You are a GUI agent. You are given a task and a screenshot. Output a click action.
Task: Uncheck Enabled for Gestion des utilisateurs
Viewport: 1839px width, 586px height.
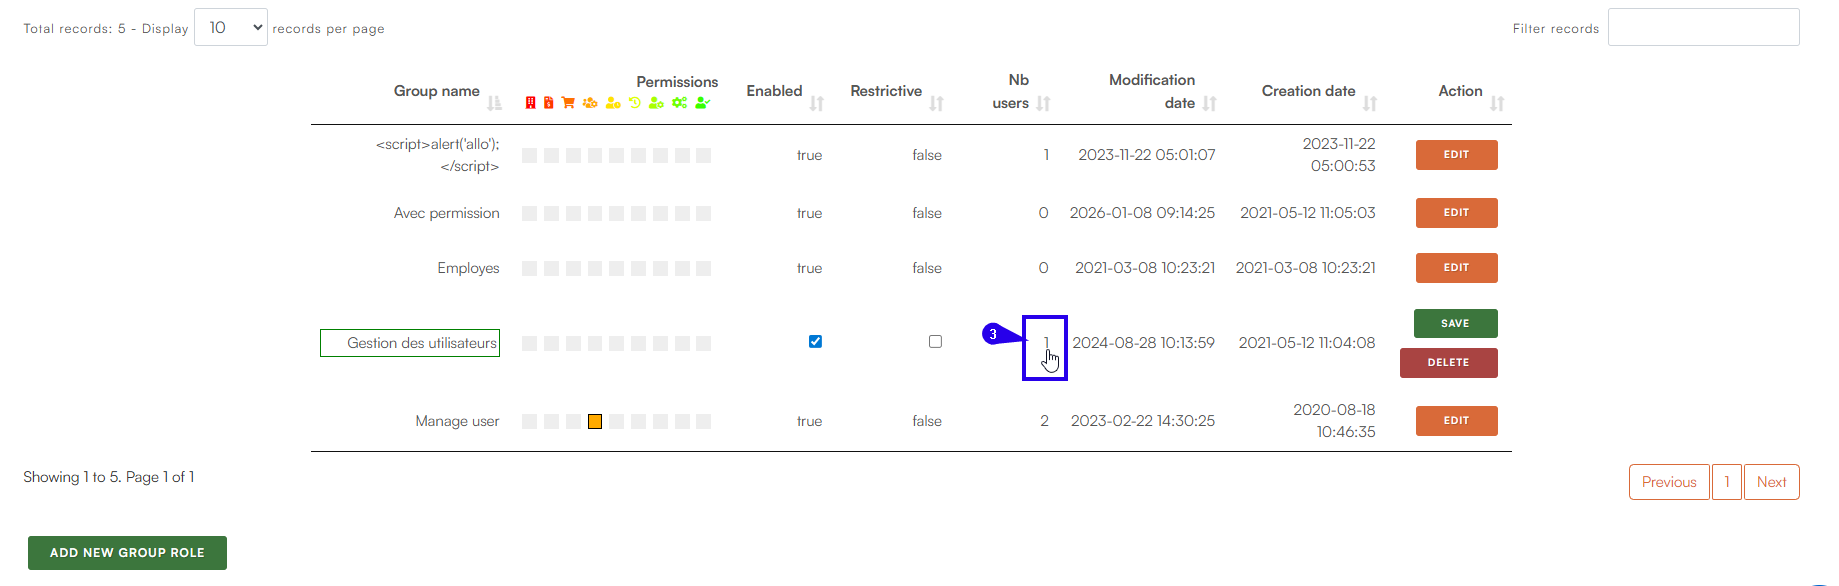pyautogui.click(x=815, y=341)
